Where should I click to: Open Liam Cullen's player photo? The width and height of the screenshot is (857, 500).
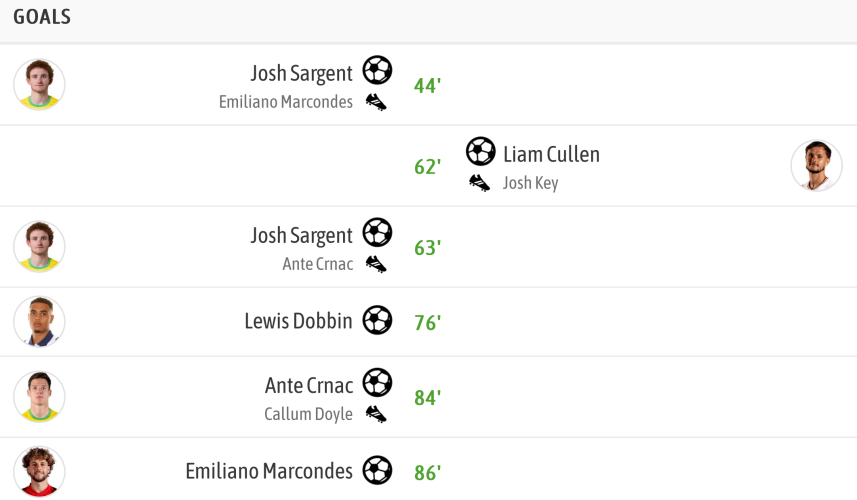(816, 166)
